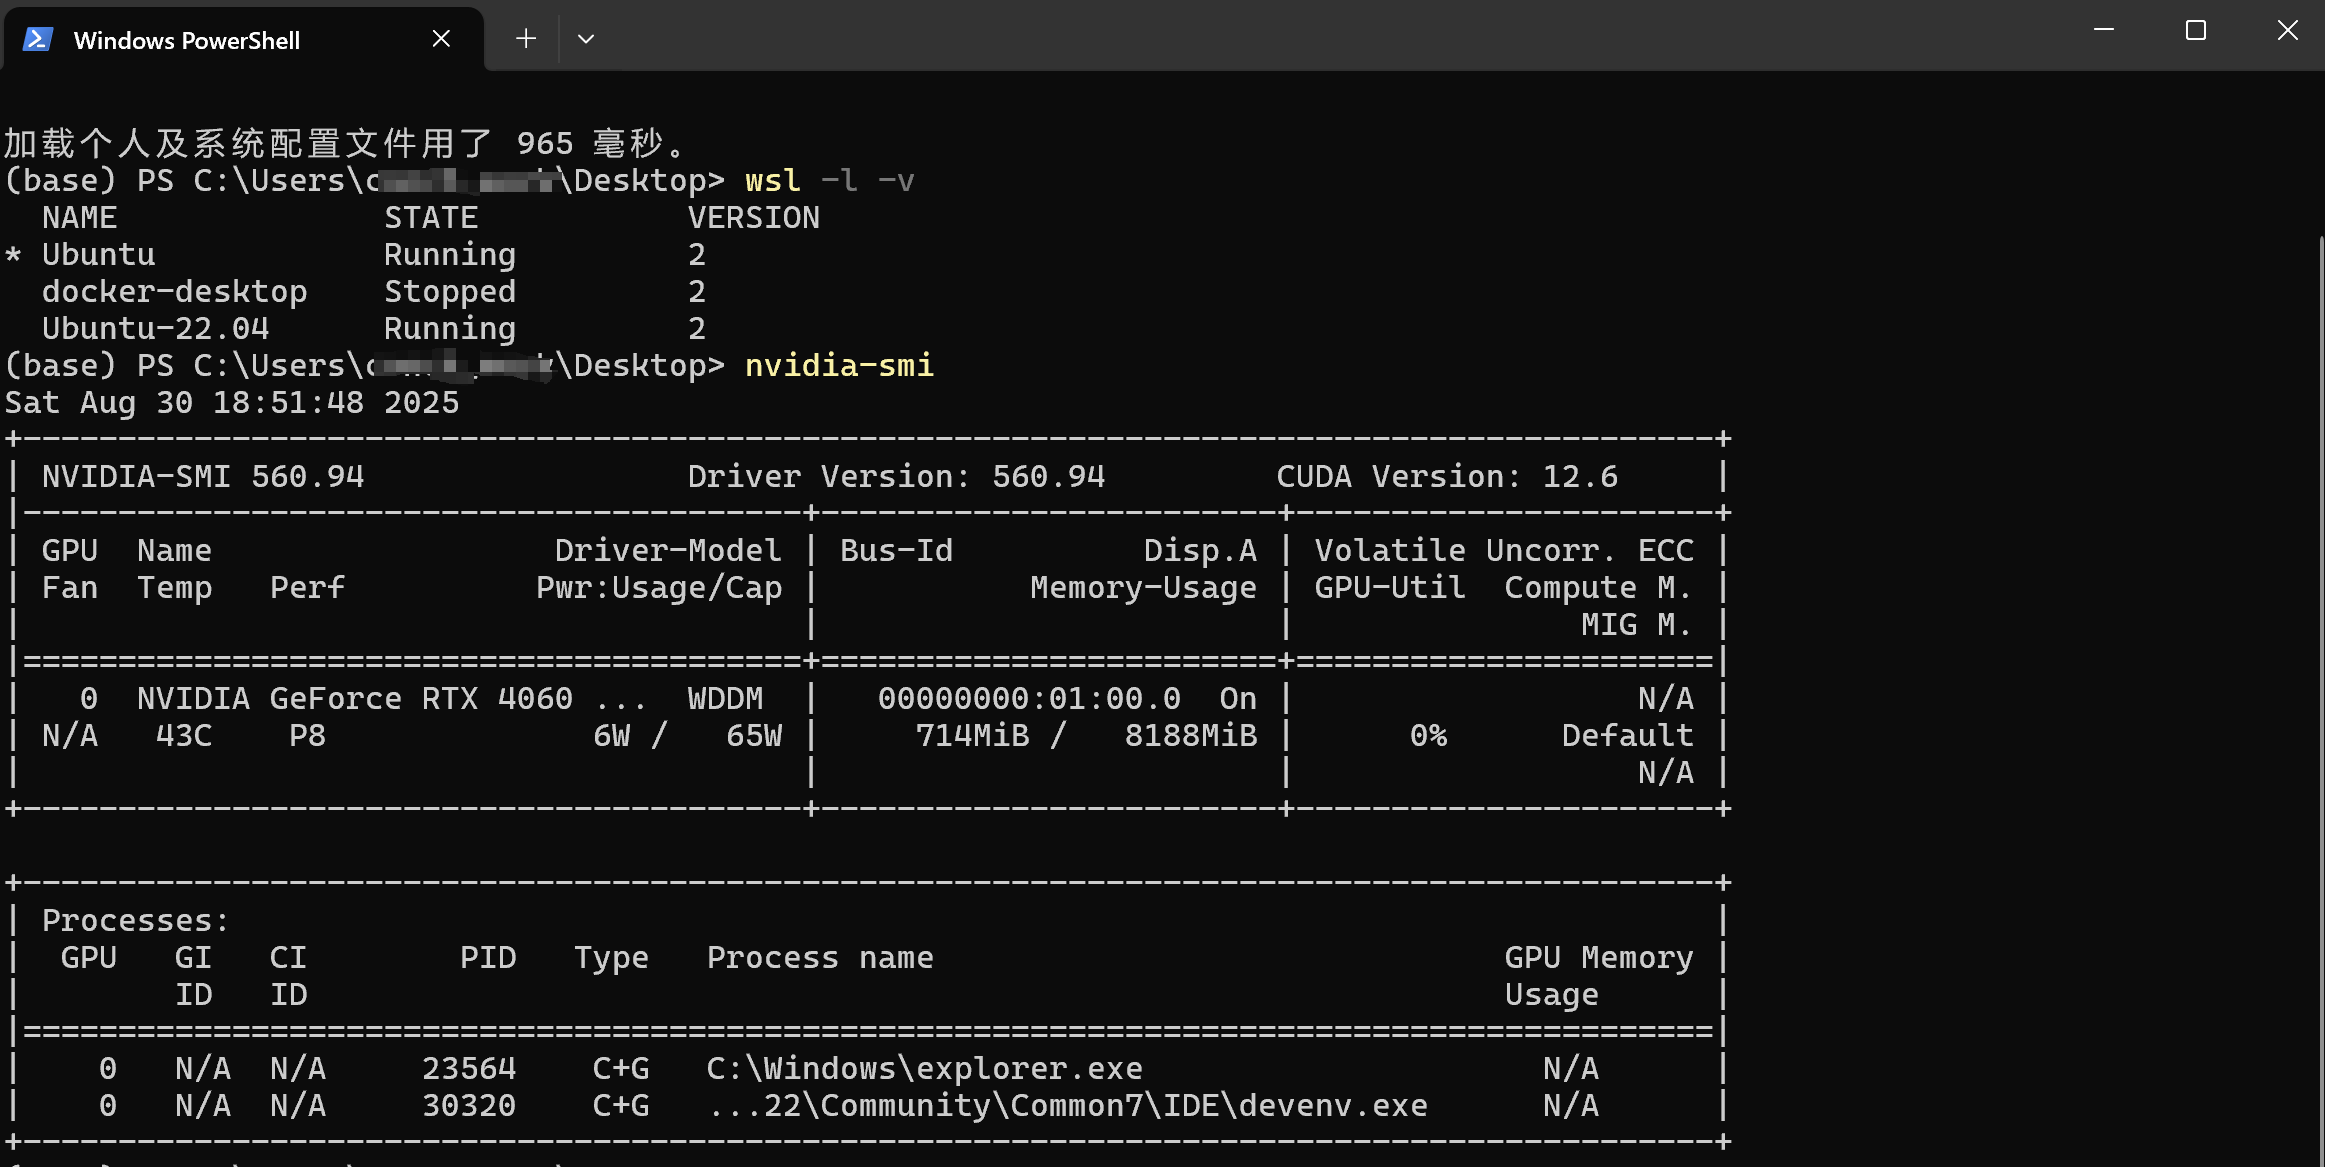Click the Ubuntu-22.04 Running entry
This screenshot has height=1167, width=2325.
(155, 328)
